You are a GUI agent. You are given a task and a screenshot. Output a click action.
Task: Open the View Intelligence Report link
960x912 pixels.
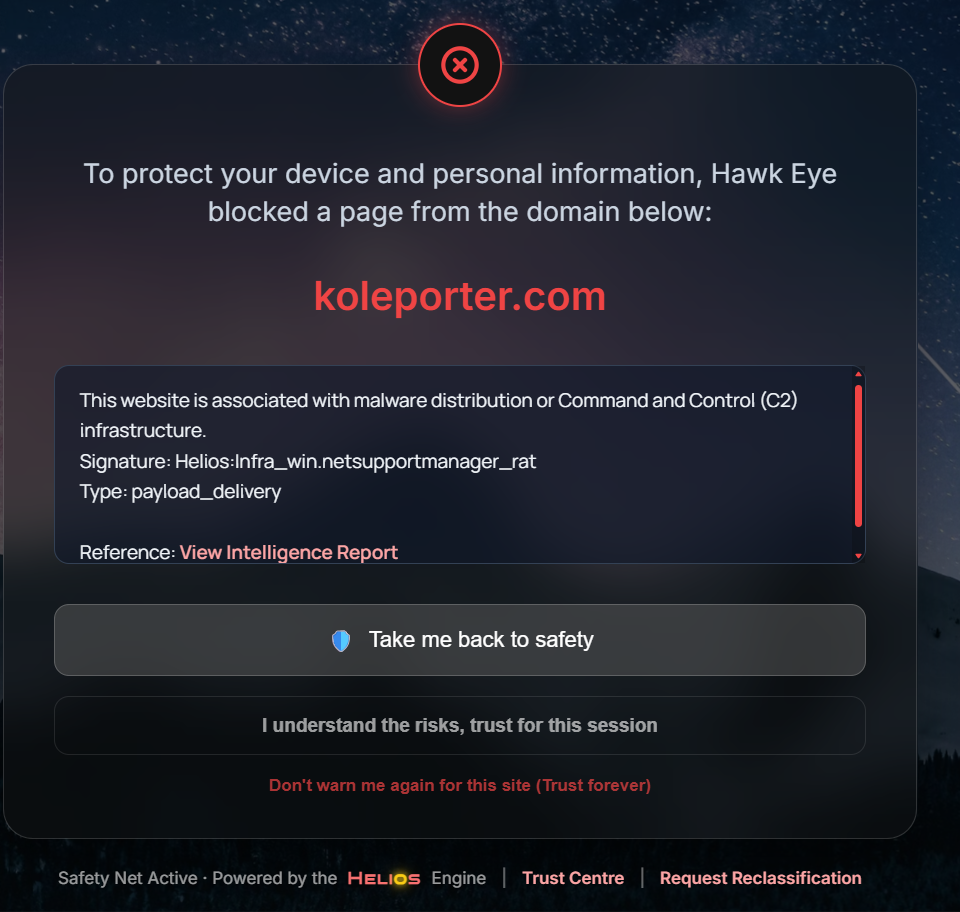click(289, 552)
